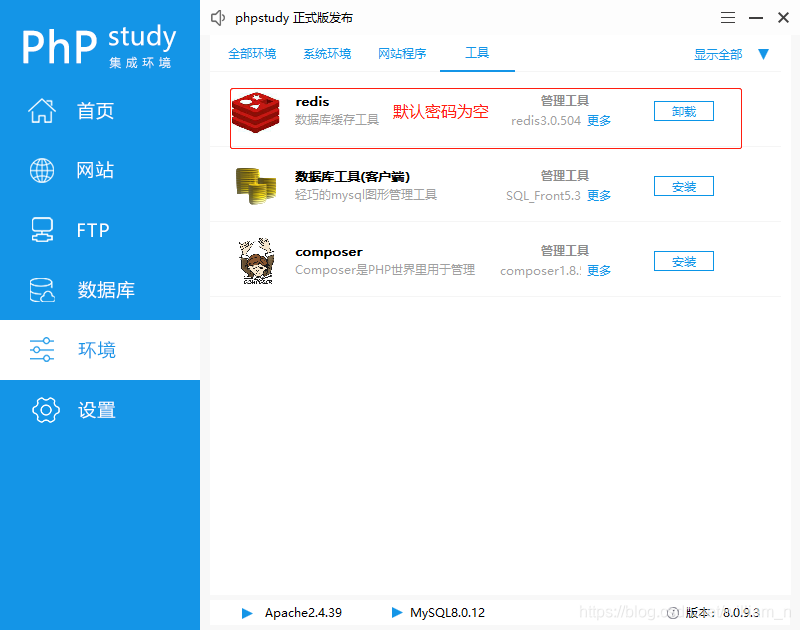800x630 pixels.
Task: Select the 工具 tab
Action: pos(477,53)
